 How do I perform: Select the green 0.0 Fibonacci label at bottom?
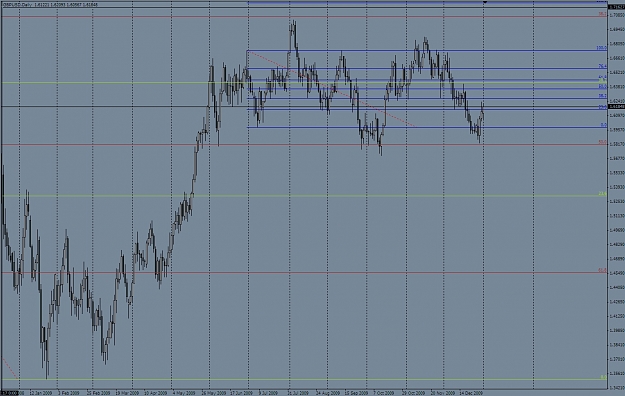[x=603, y=377]
